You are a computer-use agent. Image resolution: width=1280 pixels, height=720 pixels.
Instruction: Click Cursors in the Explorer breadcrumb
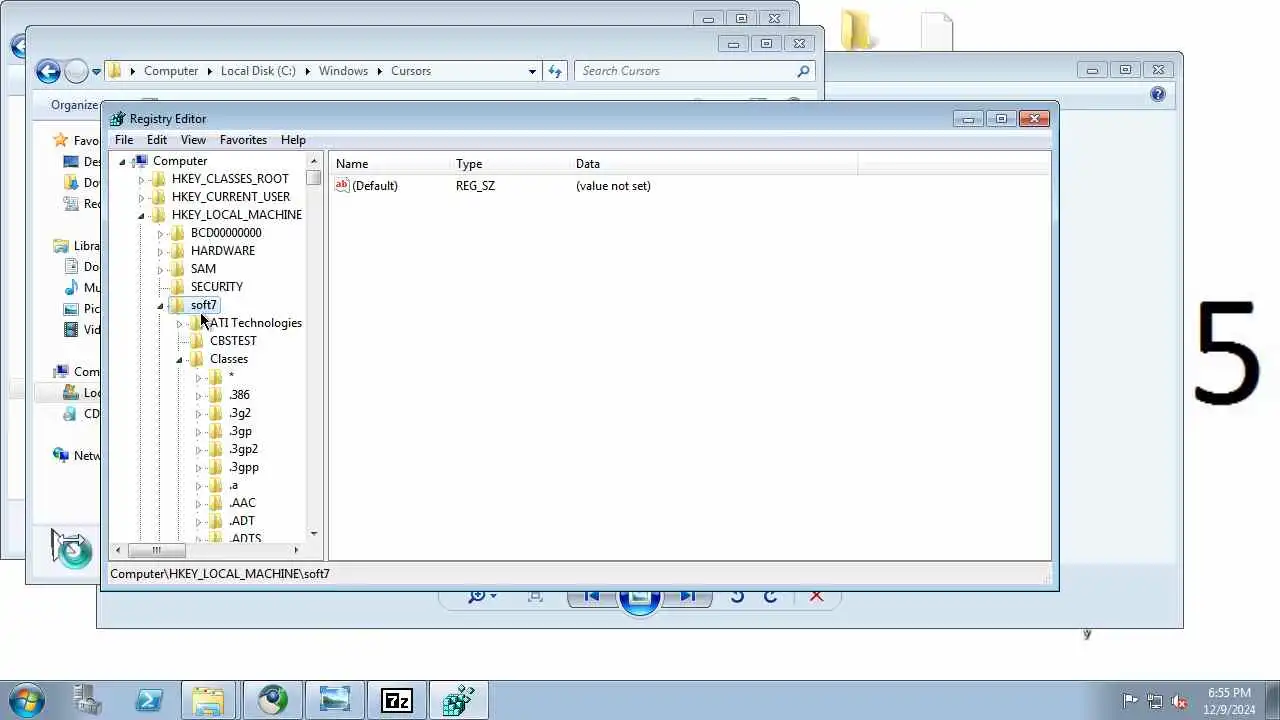pyautogui.click(x=411, y=71)
